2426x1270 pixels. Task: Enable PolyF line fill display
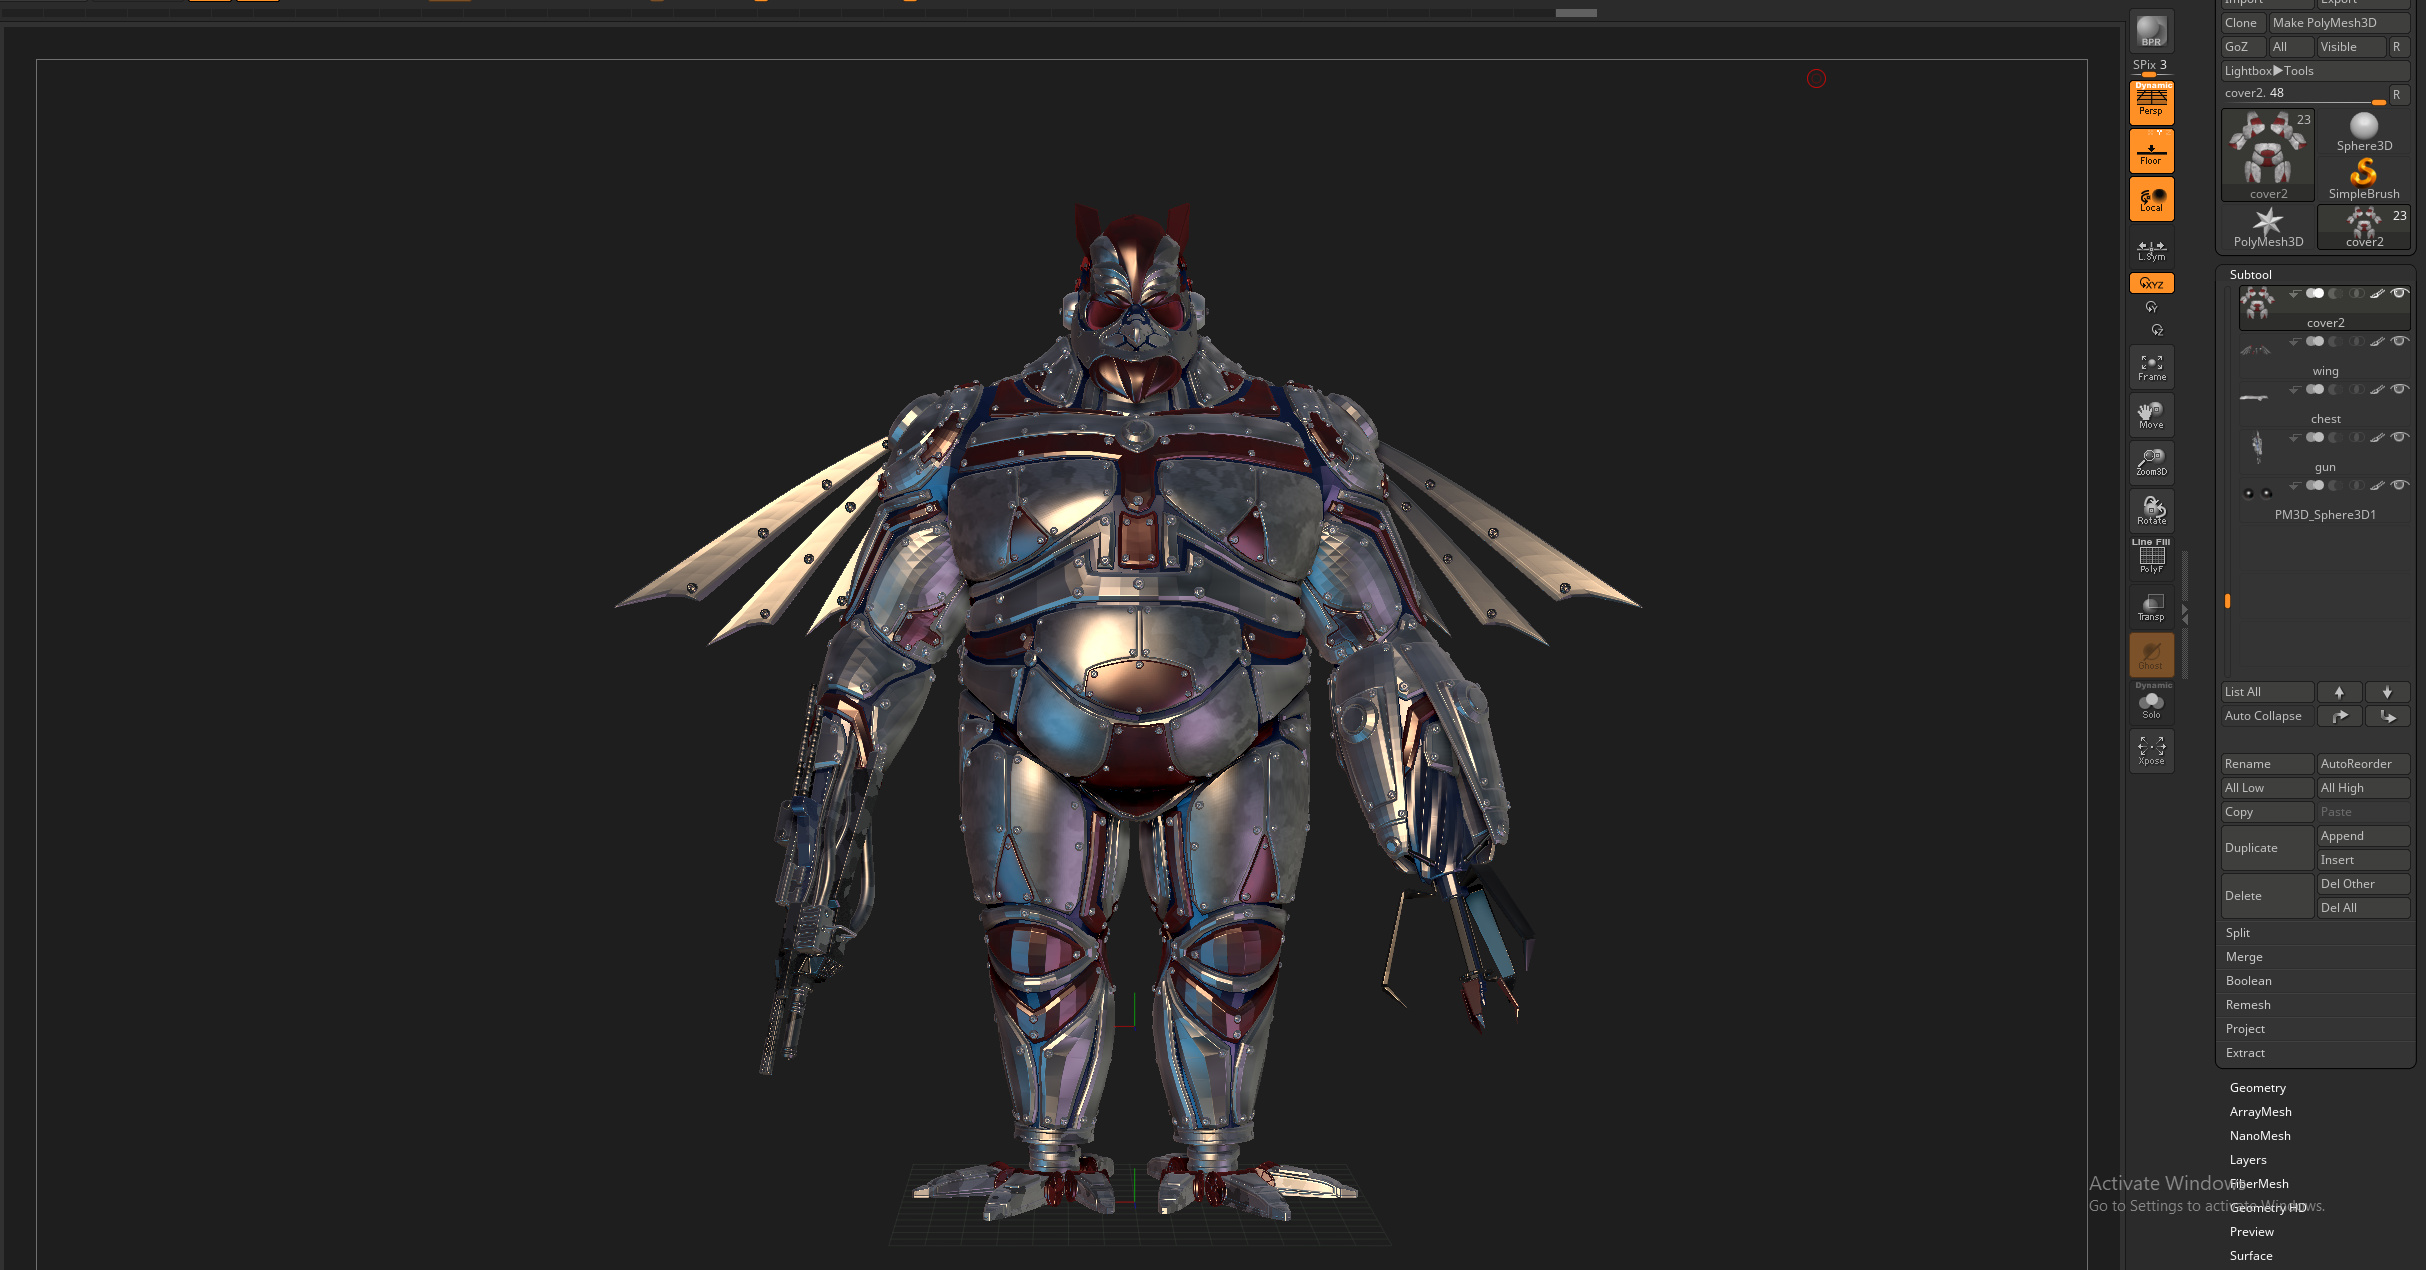click(2151, 557)
